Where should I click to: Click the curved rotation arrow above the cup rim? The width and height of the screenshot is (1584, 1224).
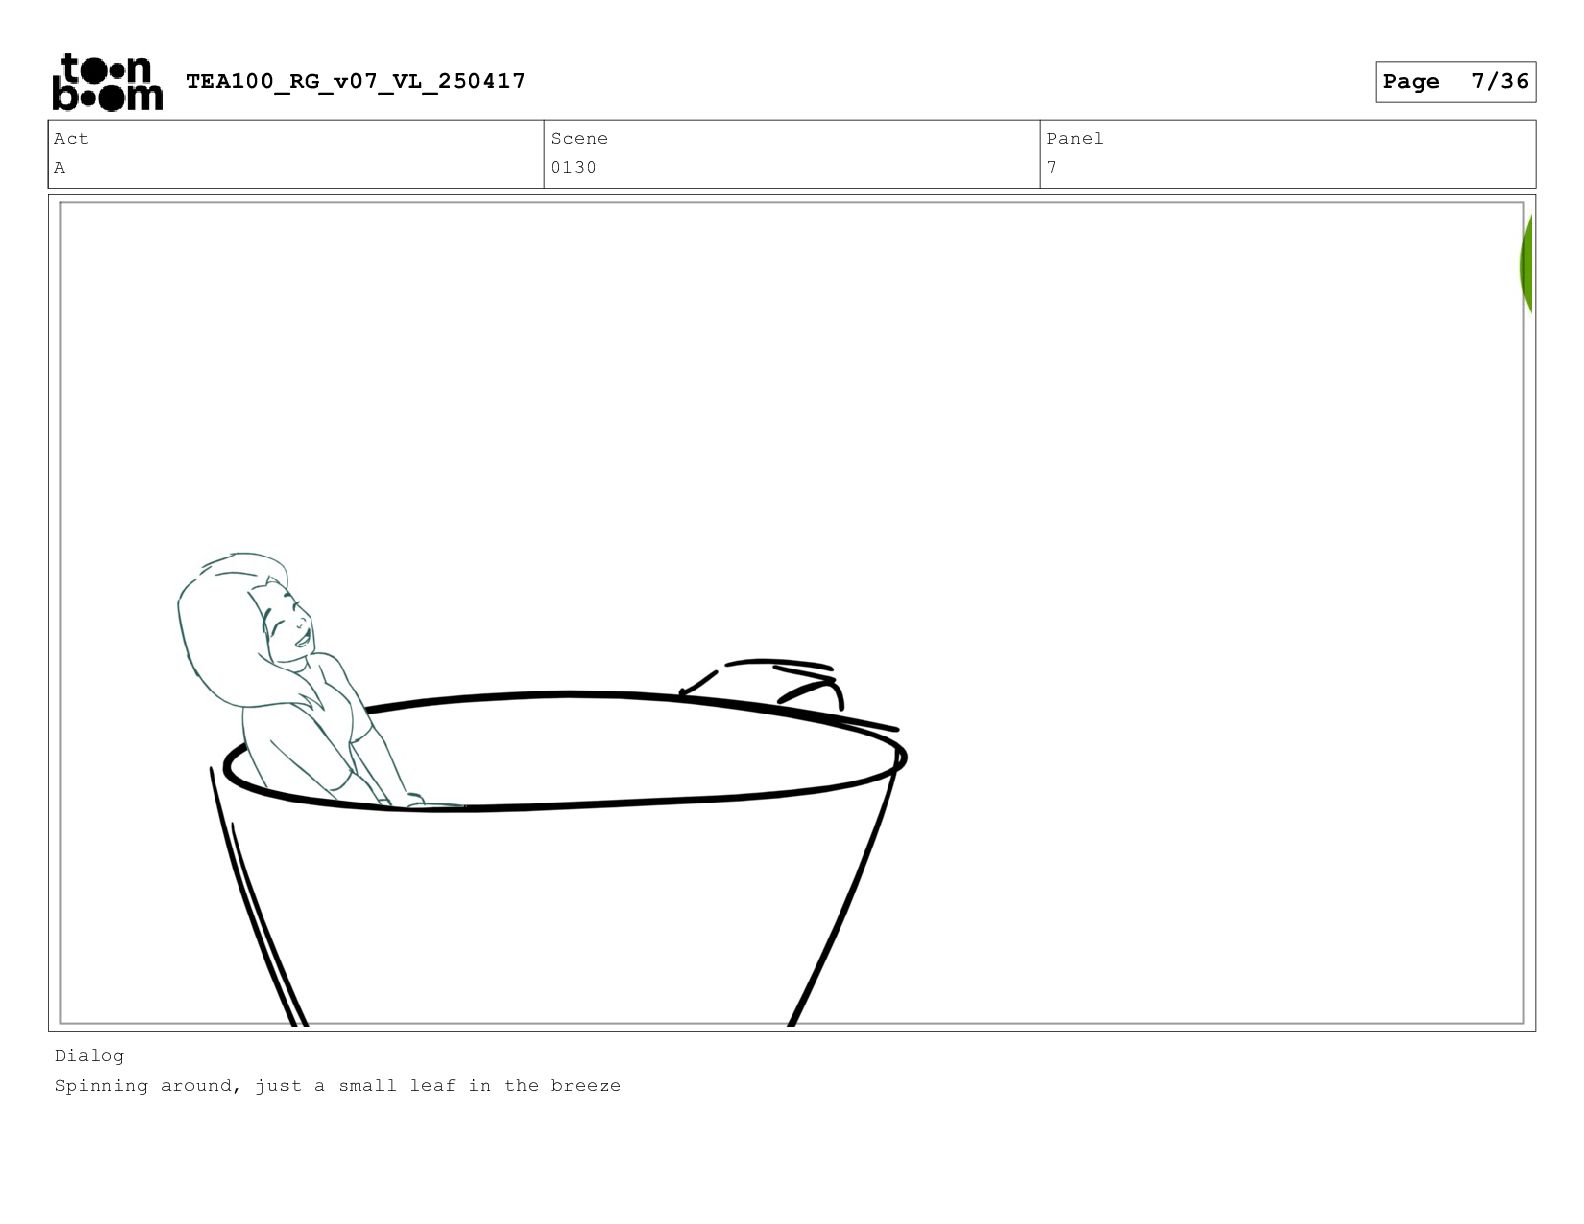(762, 683)
